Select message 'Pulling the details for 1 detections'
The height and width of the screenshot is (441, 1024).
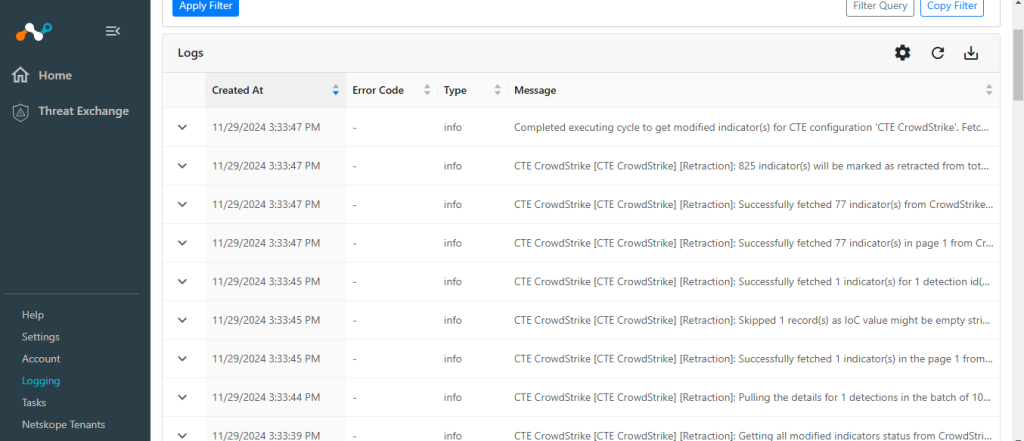pos(754,397)
